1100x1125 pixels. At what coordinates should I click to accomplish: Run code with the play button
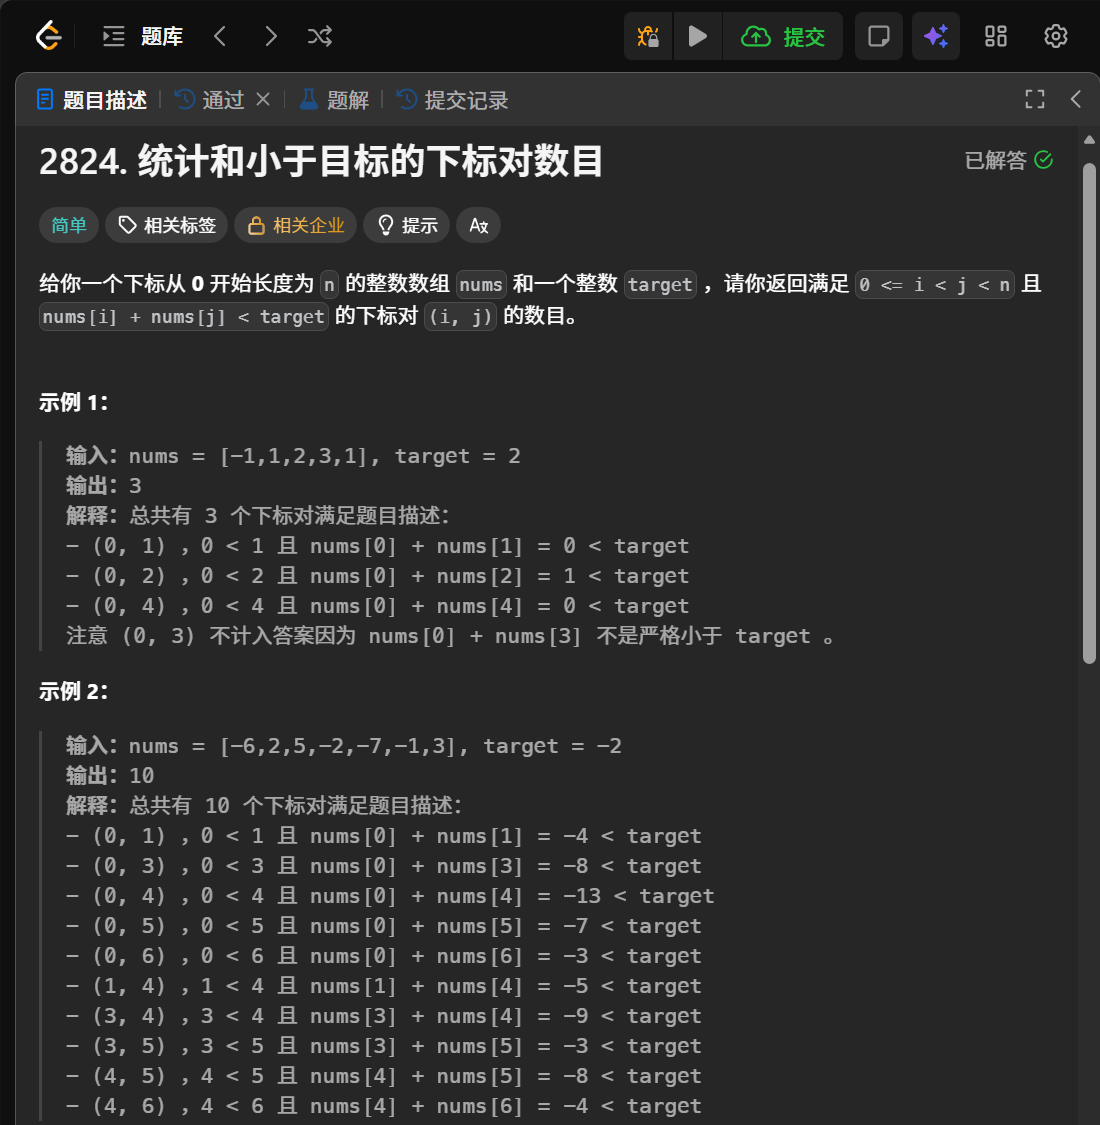pyautogui.click(x=697, y=36)
